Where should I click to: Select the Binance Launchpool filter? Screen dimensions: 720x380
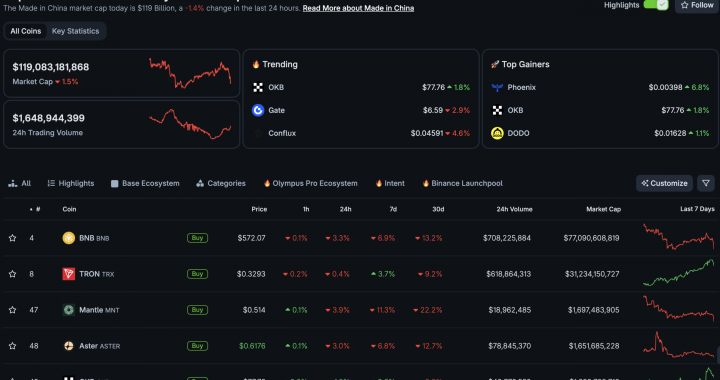462,183
